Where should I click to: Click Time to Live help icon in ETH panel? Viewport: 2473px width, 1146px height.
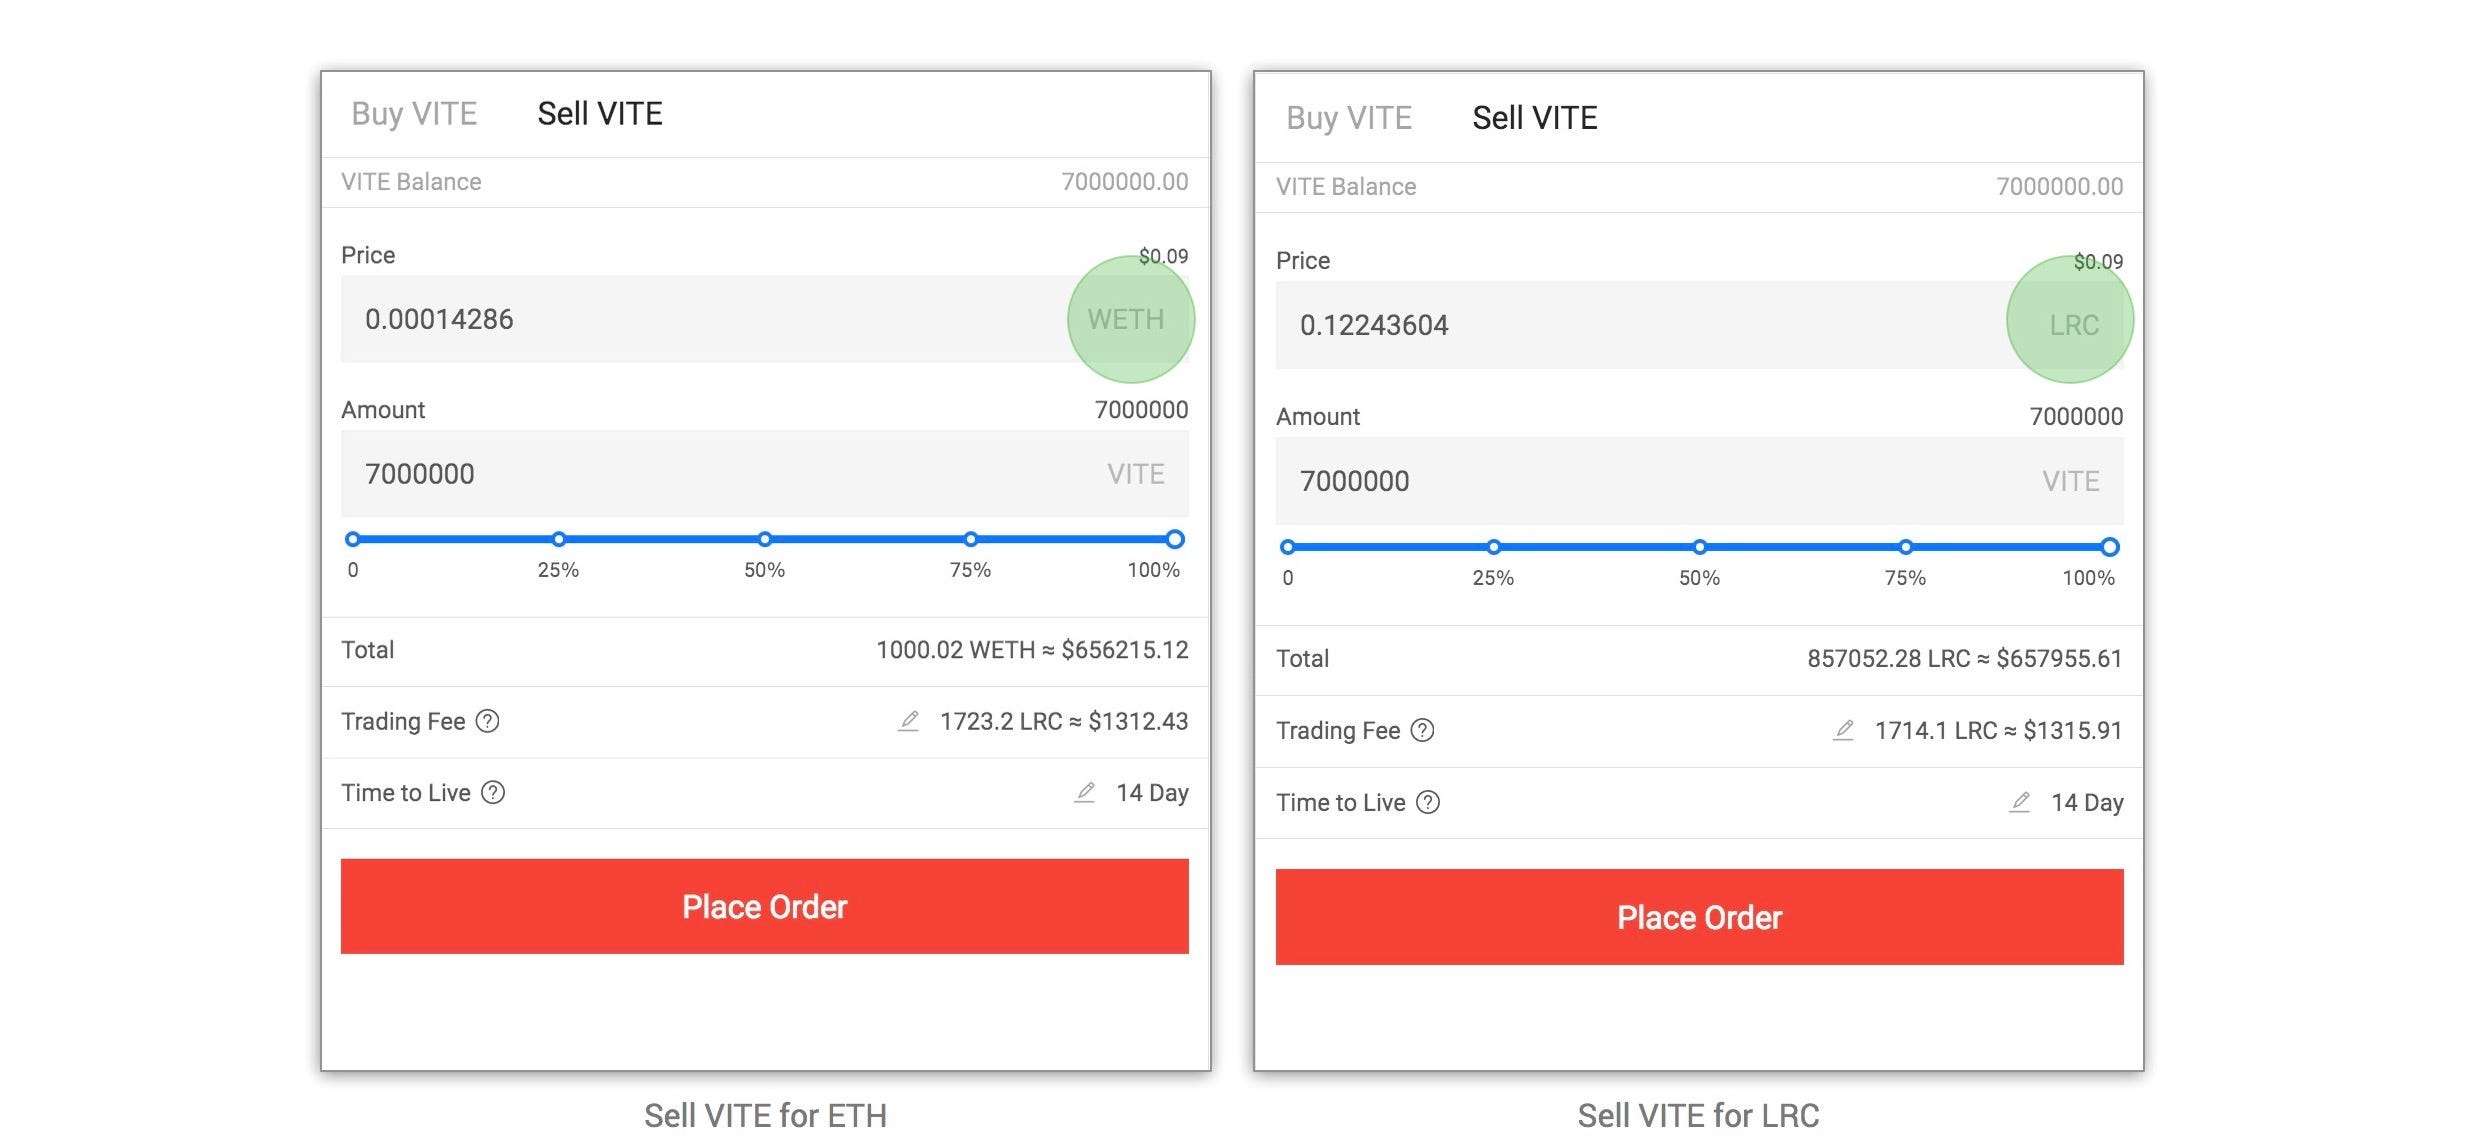(493, 792)
